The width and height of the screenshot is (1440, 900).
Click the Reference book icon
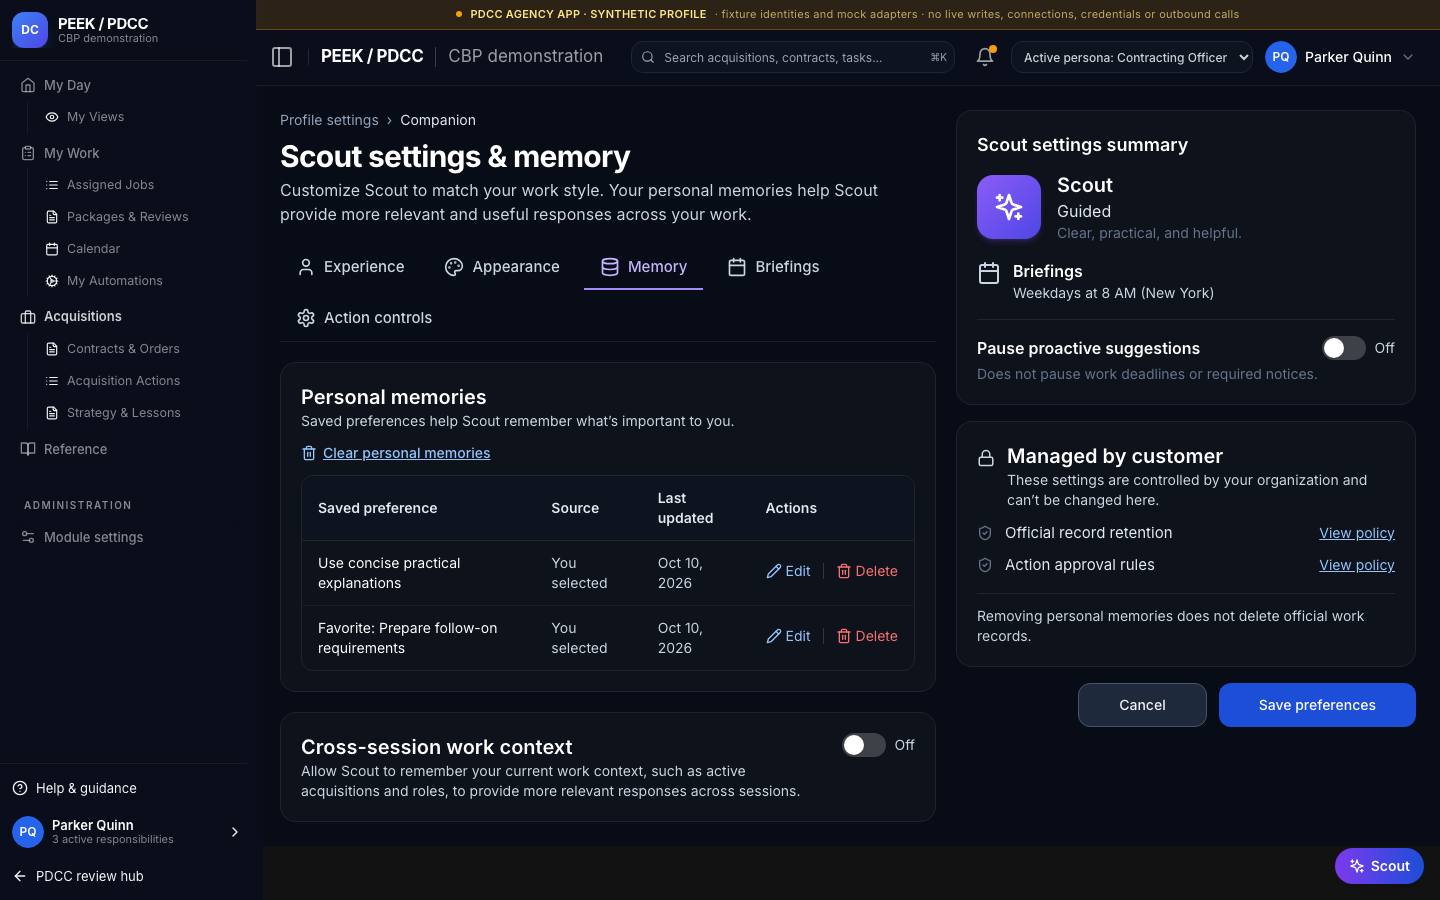pyautogui.click(x=28, y=449)
